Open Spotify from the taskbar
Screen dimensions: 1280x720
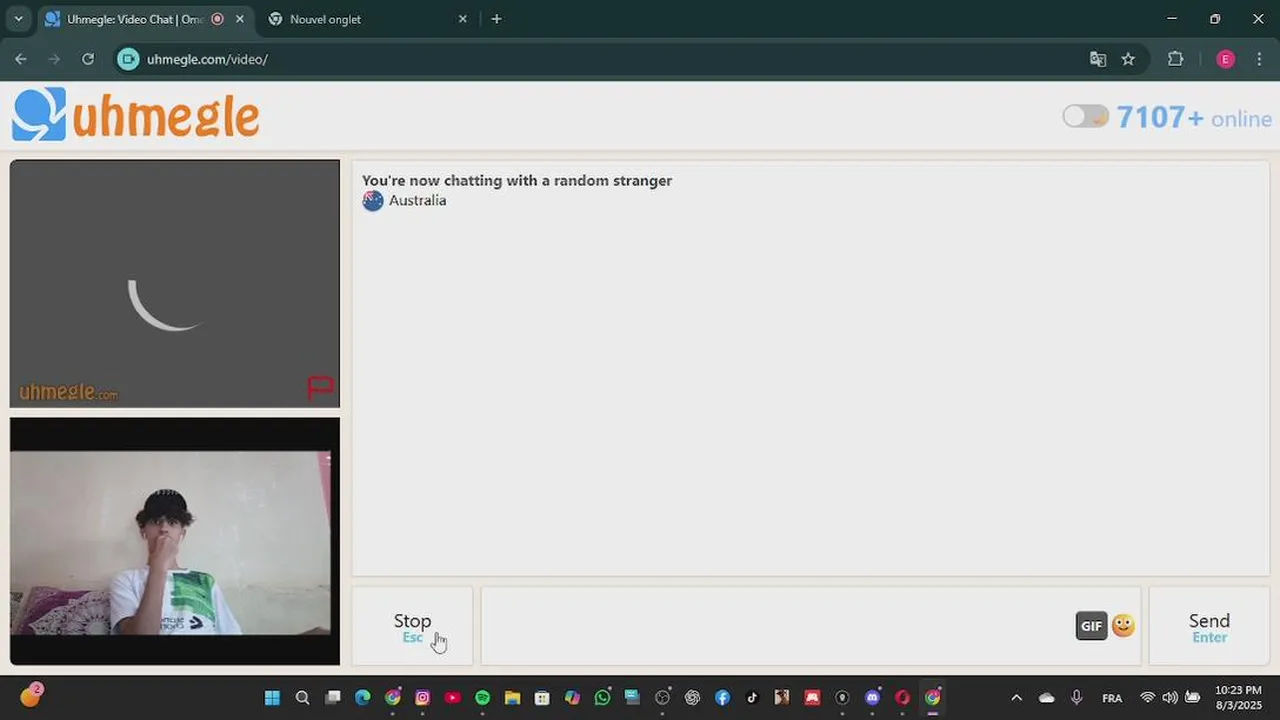(482, 698)
